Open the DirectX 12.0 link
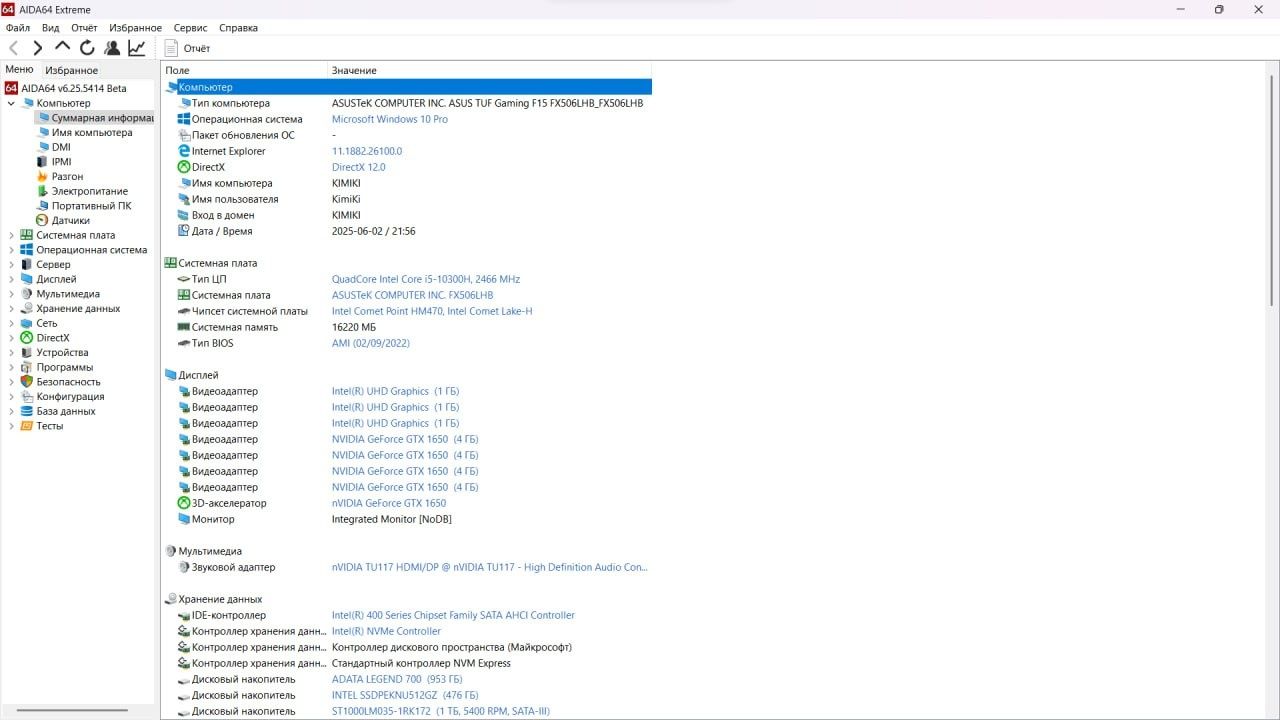 point(358,167)
